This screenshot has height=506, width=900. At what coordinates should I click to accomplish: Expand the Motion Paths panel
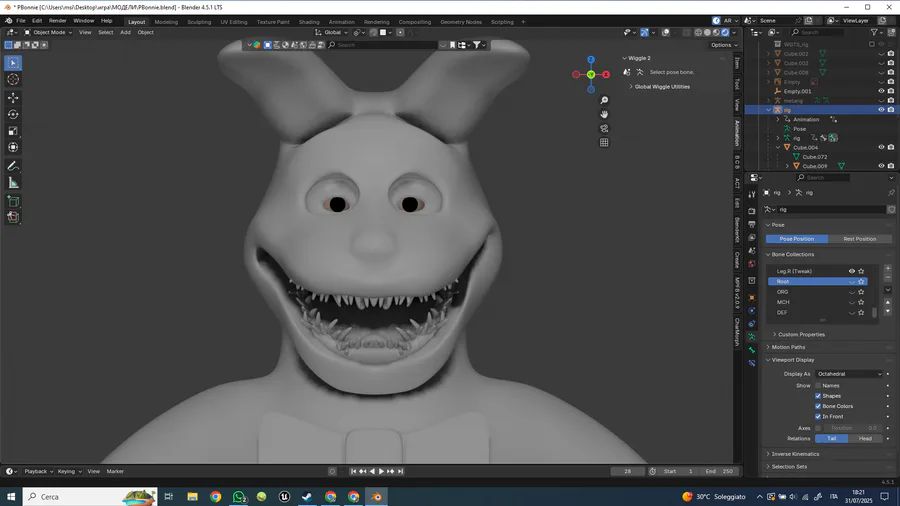pyautogui.click(x=788, y=347)
